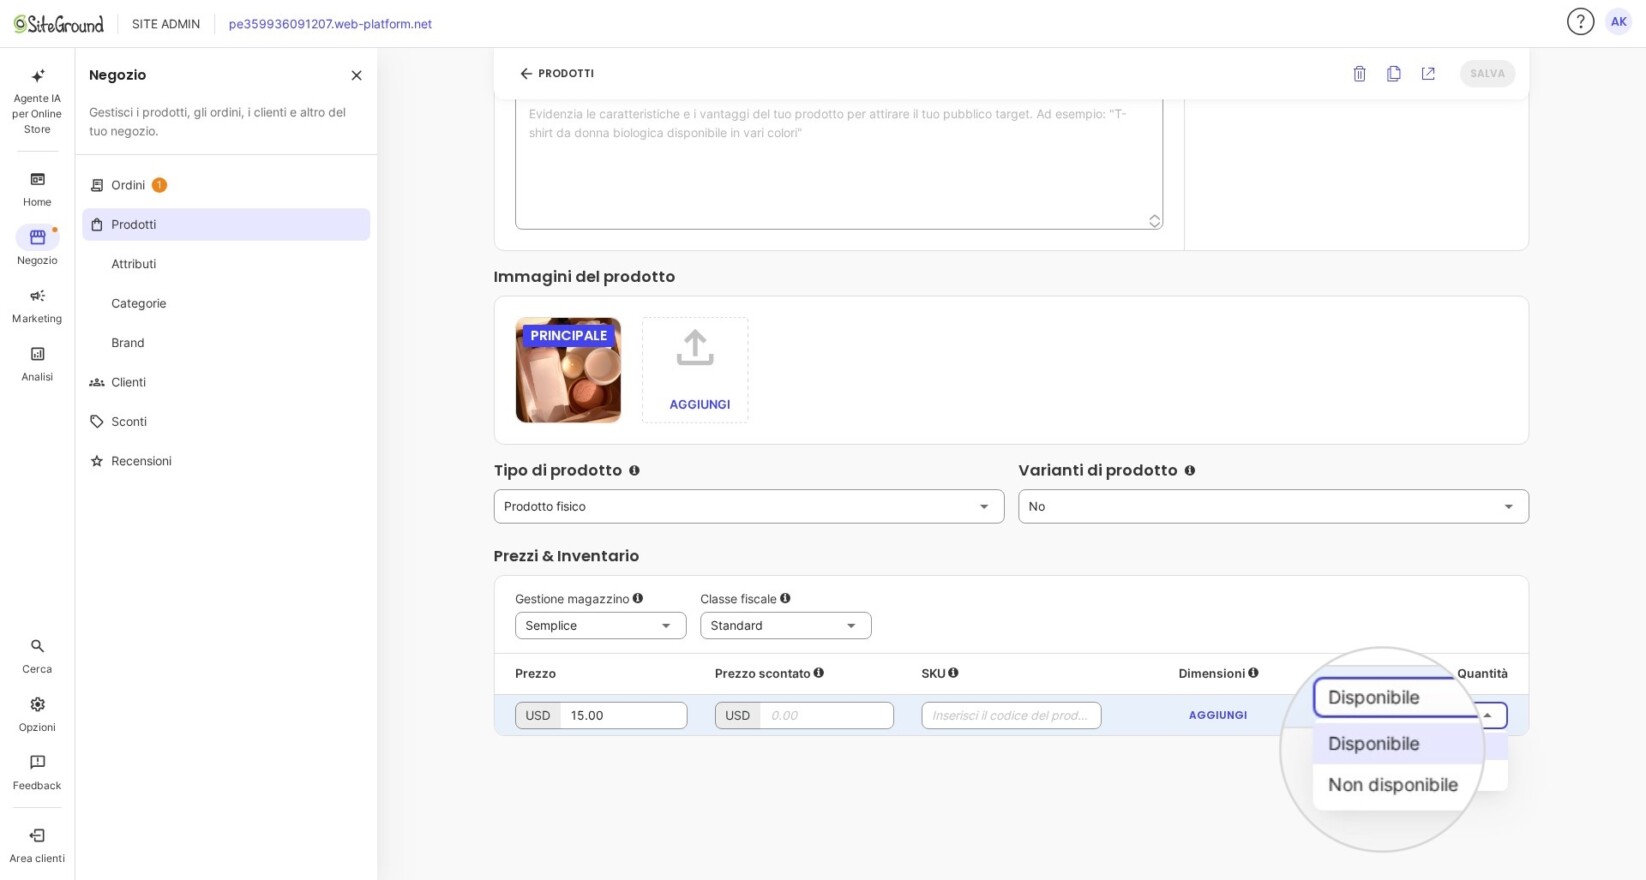Click AGGIUNGI to upload an image

point(695,370)
